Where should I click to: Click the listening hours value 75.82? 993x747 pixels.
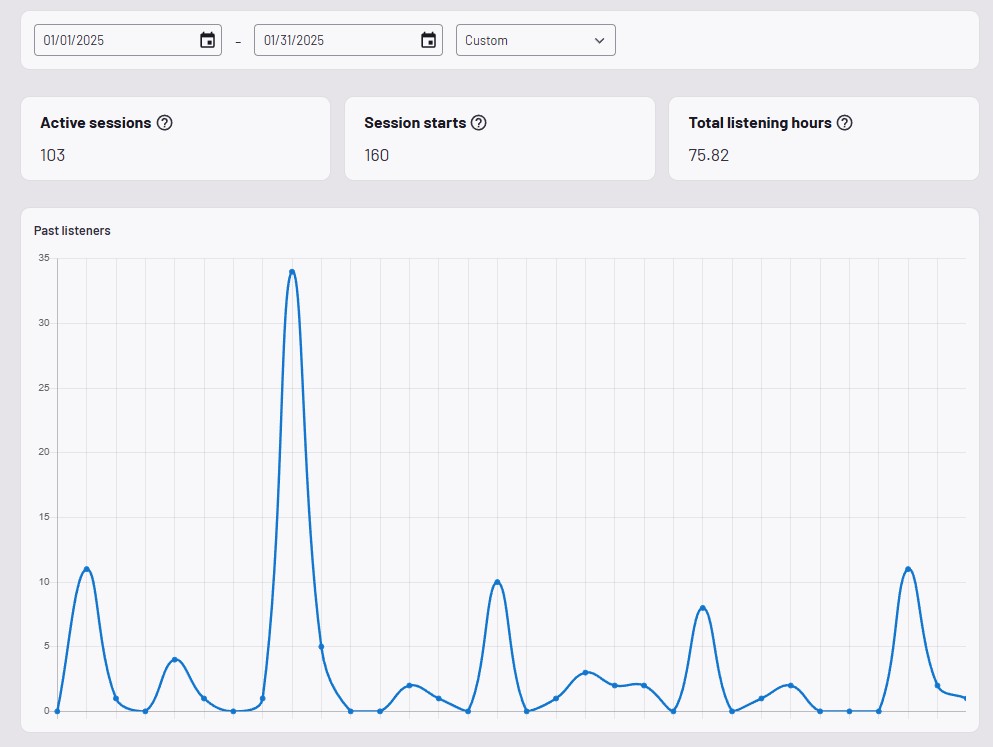709,155
